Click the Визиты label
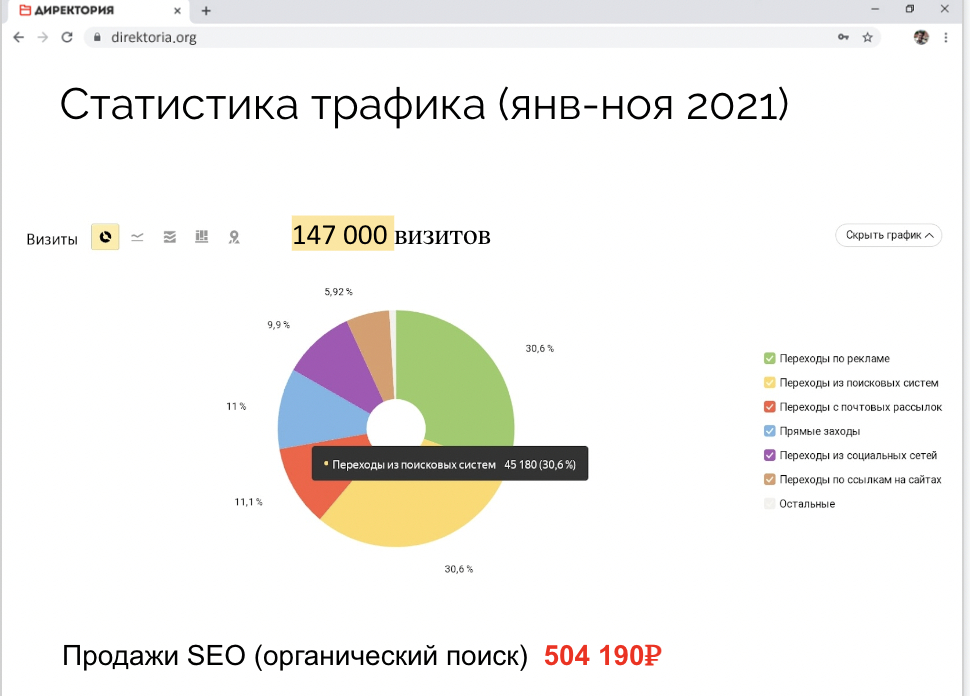 [52, 239]
